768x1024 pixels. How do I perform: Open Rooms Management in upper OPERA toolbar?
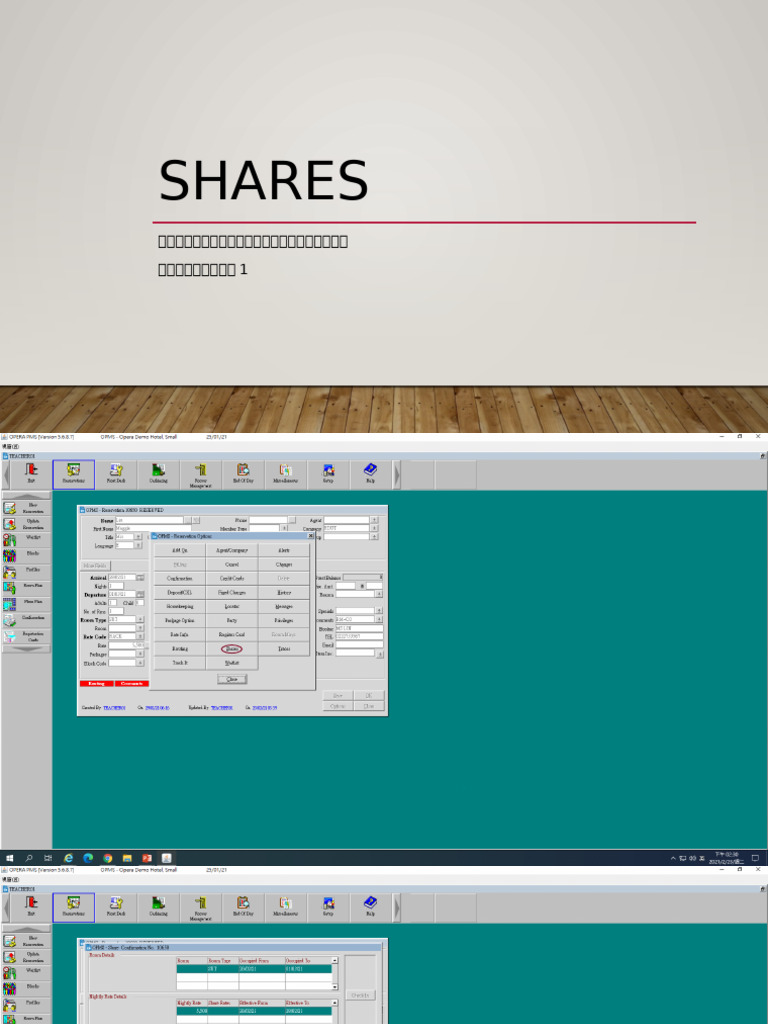pos(200,474)
